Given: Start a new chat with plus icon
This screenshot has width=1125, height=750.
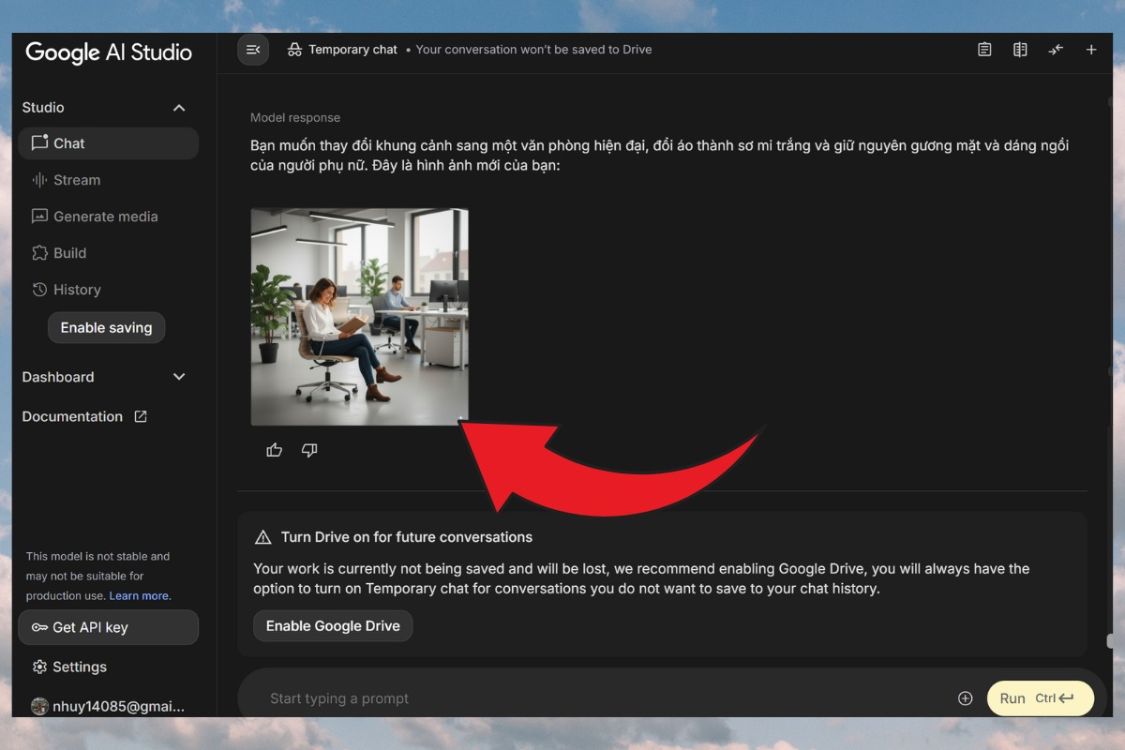Looking at the screenshot, I should pyautogui.click(x=1091, y=50).
